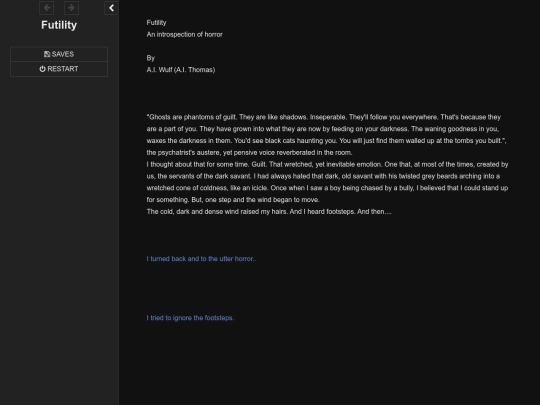Collapse the sidebar with the chevron
This screenshot has height=405, width=540.
(x=111, y=8)
